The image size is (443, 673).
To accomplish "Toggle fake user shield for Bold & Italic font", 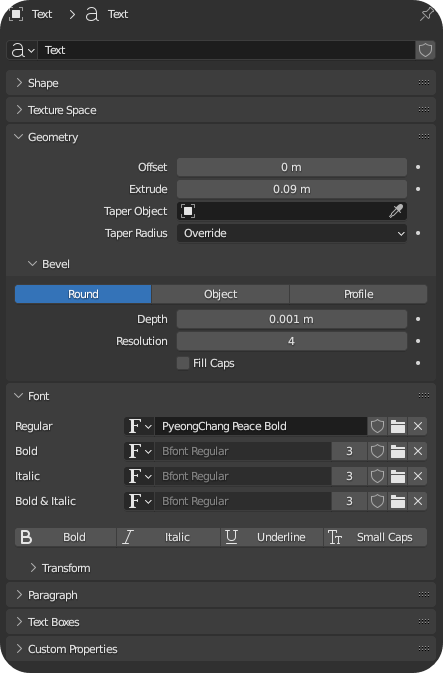I will (377, 501).
